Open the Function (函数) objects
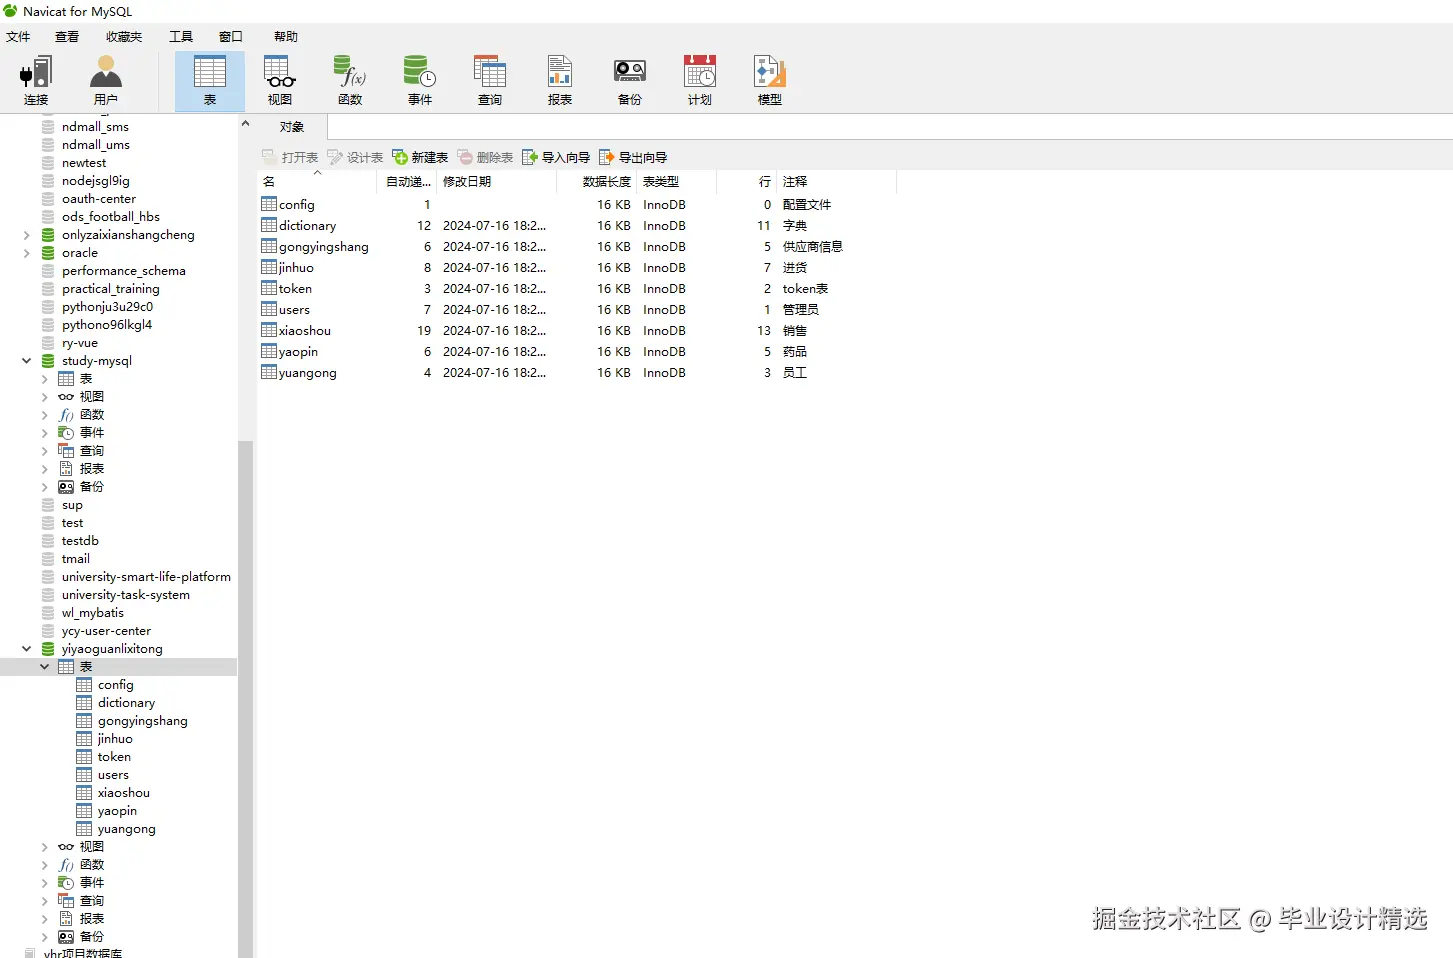 [x=350, y=81]
